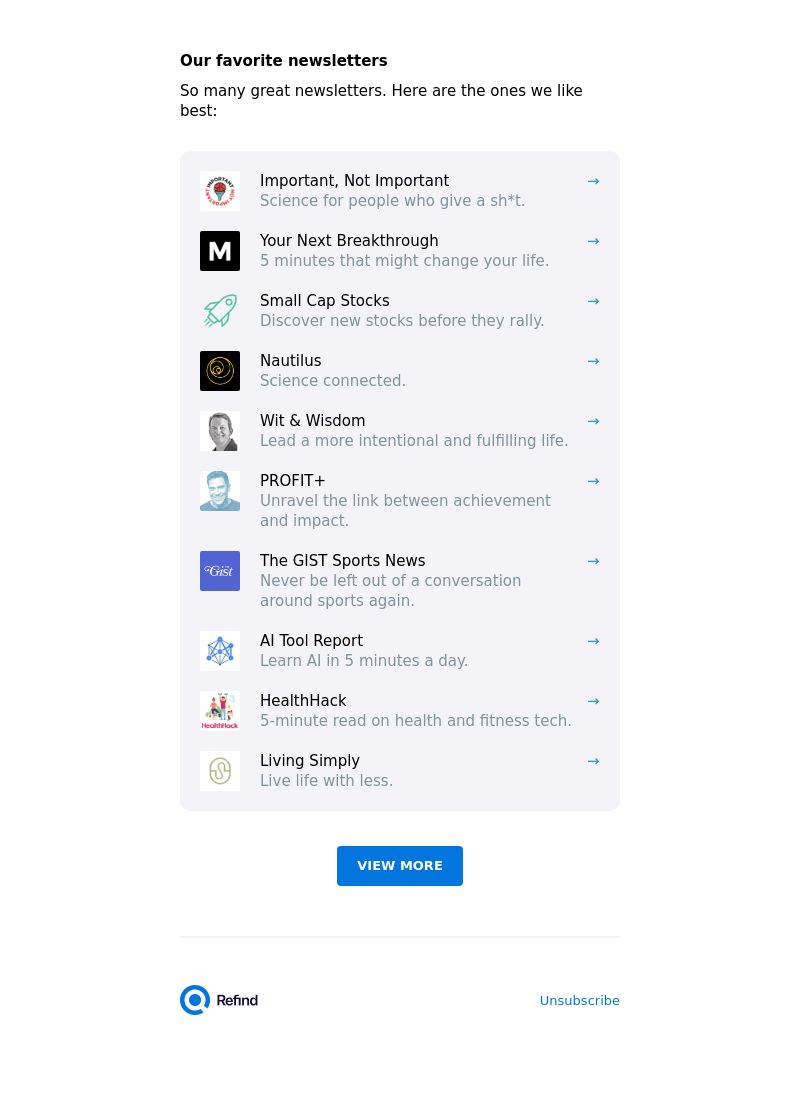Click the PROFIT+ author portrait
Screen dimensions: 800x1110
pos(220,491)
